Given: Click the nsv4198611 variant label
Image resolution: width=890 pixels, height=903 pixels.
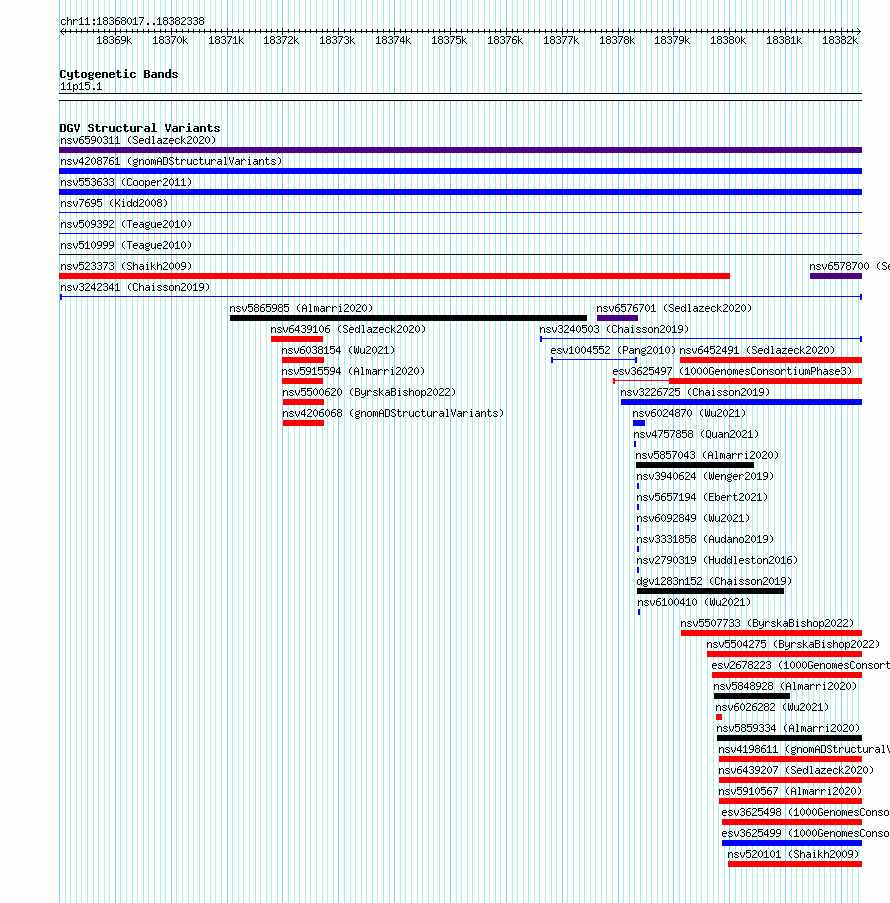Looking at the screenshot, I should pos(804,749).
